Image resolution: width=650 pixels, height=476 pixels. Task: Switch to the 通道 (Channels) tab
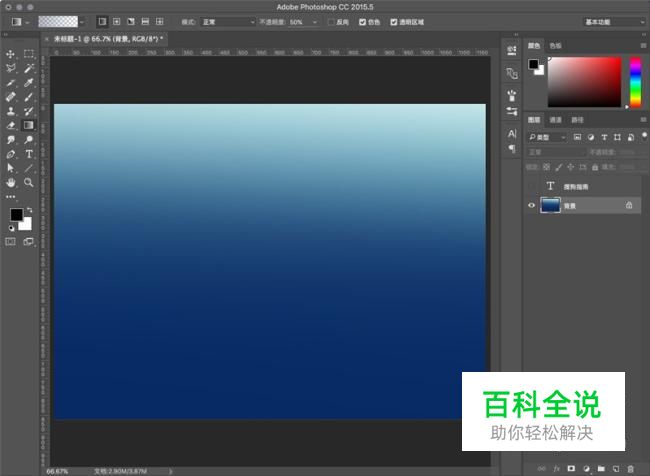click(555, 120)
